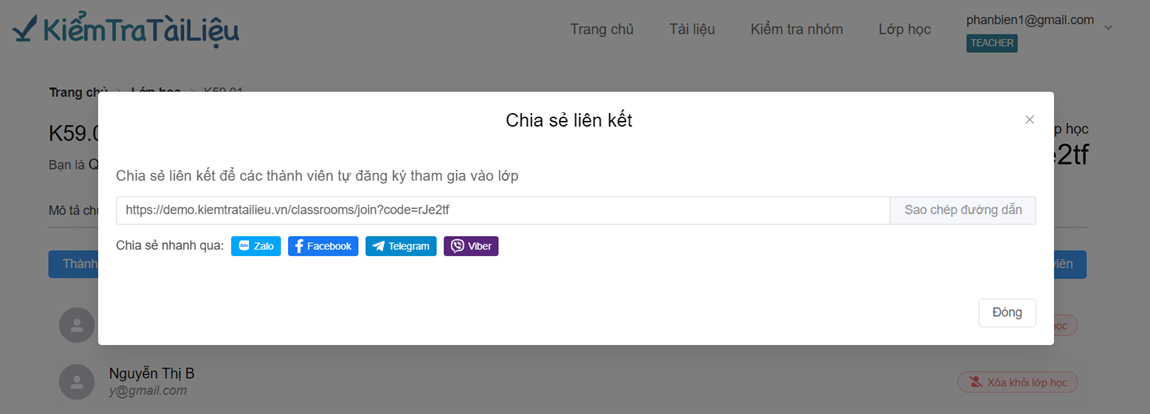This screenshot has width=1150, height=414.
Task: Open the Trang chủ menu item
Action: pos(601,29)
